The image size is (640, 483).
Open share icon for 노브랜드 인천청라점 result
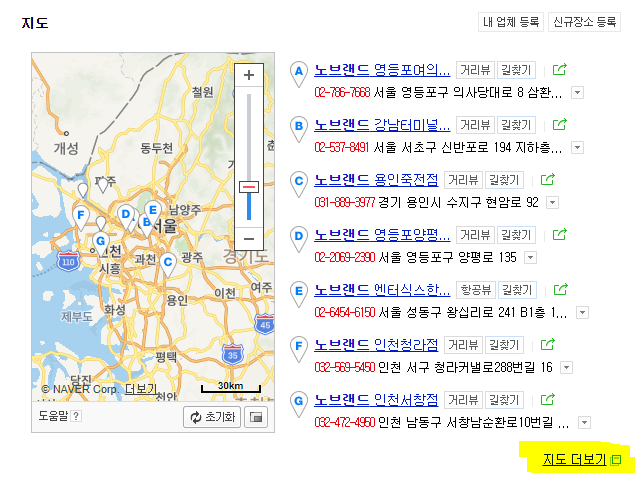pyautogui.click(x=547, y=345)
